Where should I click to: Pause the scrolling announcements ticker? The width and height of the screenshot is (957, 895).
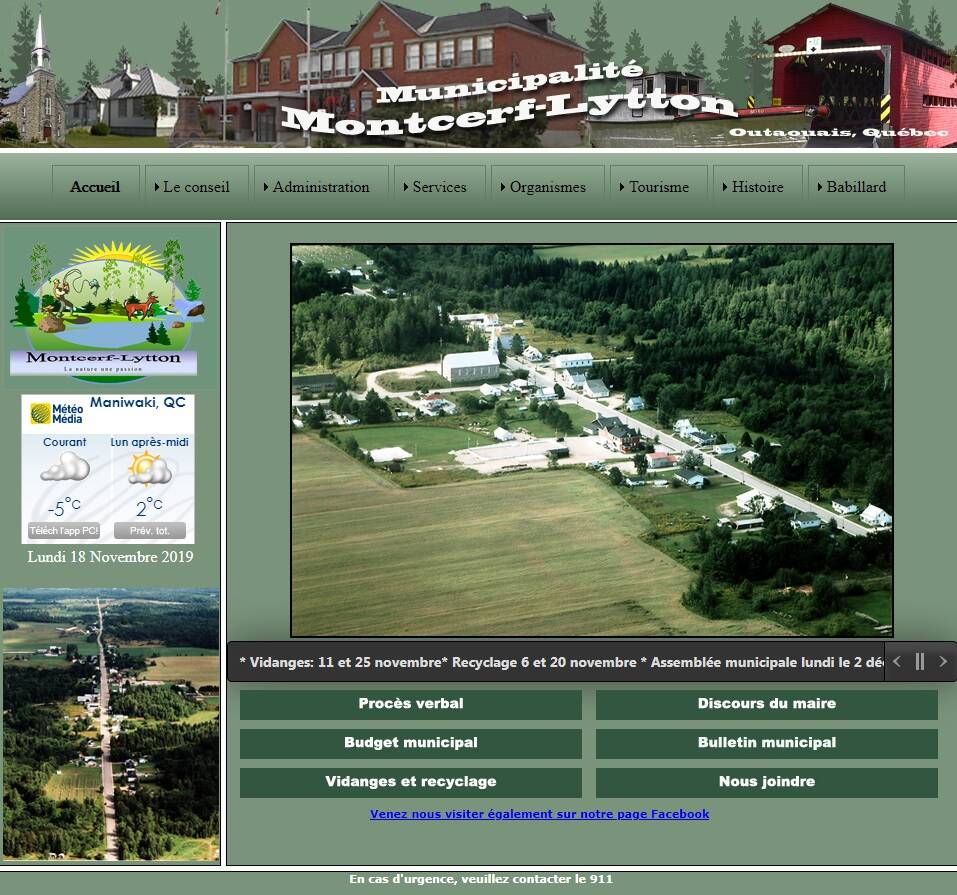919,661
